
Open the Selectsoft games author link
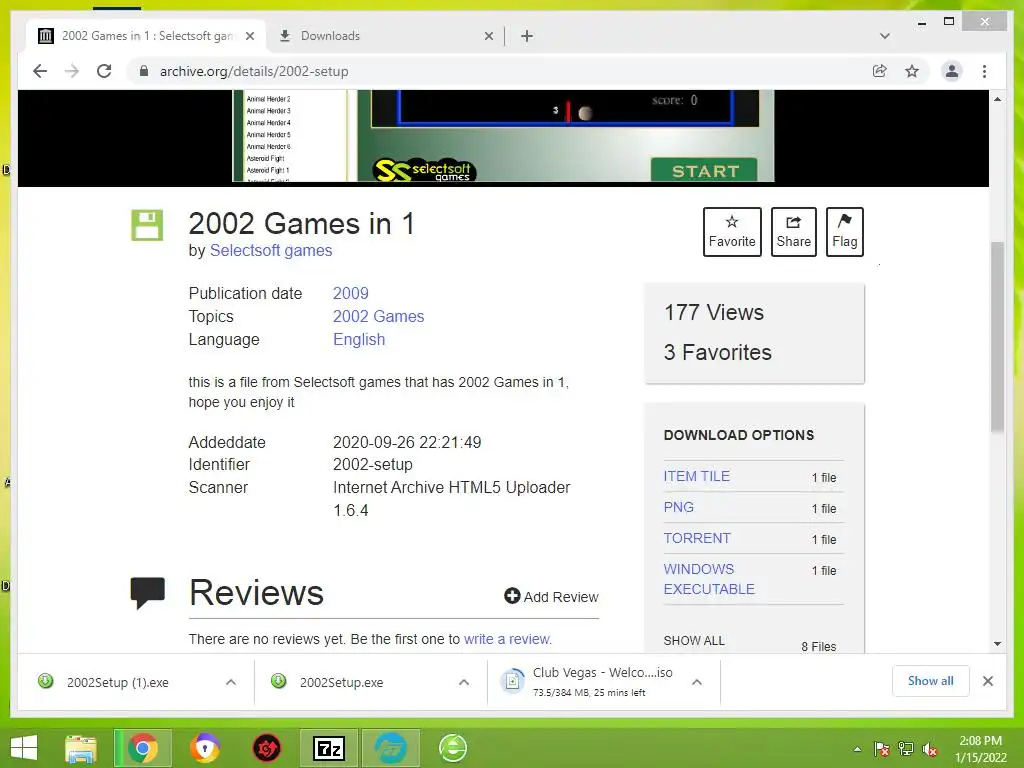(271, 251)
